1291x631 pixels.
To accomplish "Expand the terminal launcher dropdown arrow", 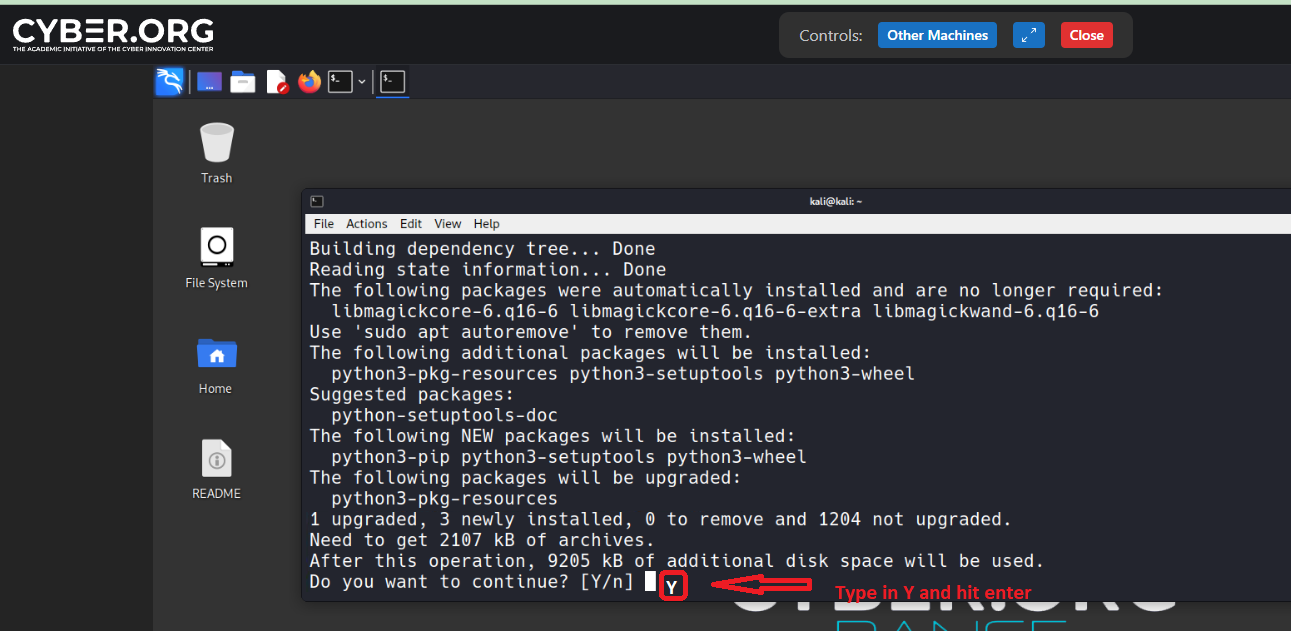I will 362,82.
